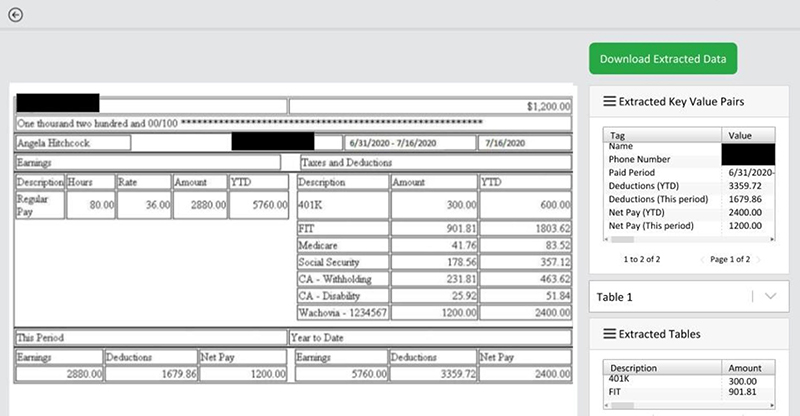This screenshot has height=416, width=800.
Task: Click the 3359.72 value in key value grid
Action: click(745, 186)
